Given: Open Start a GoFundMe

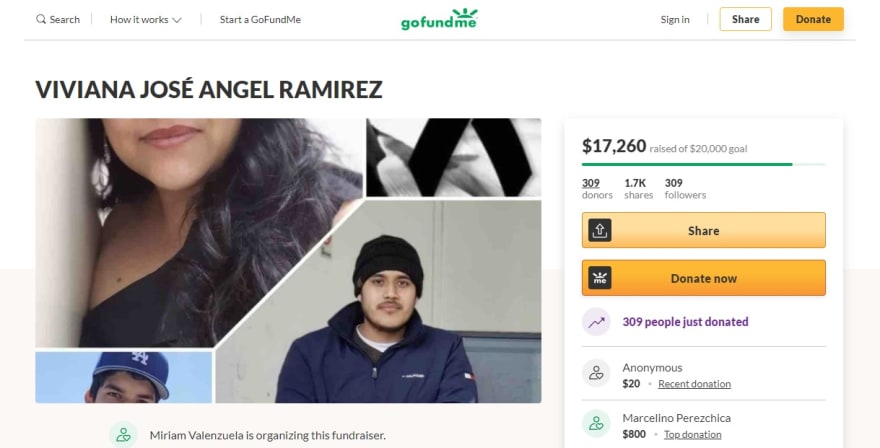Looking at the screenshot, I should tap(260, 20).
